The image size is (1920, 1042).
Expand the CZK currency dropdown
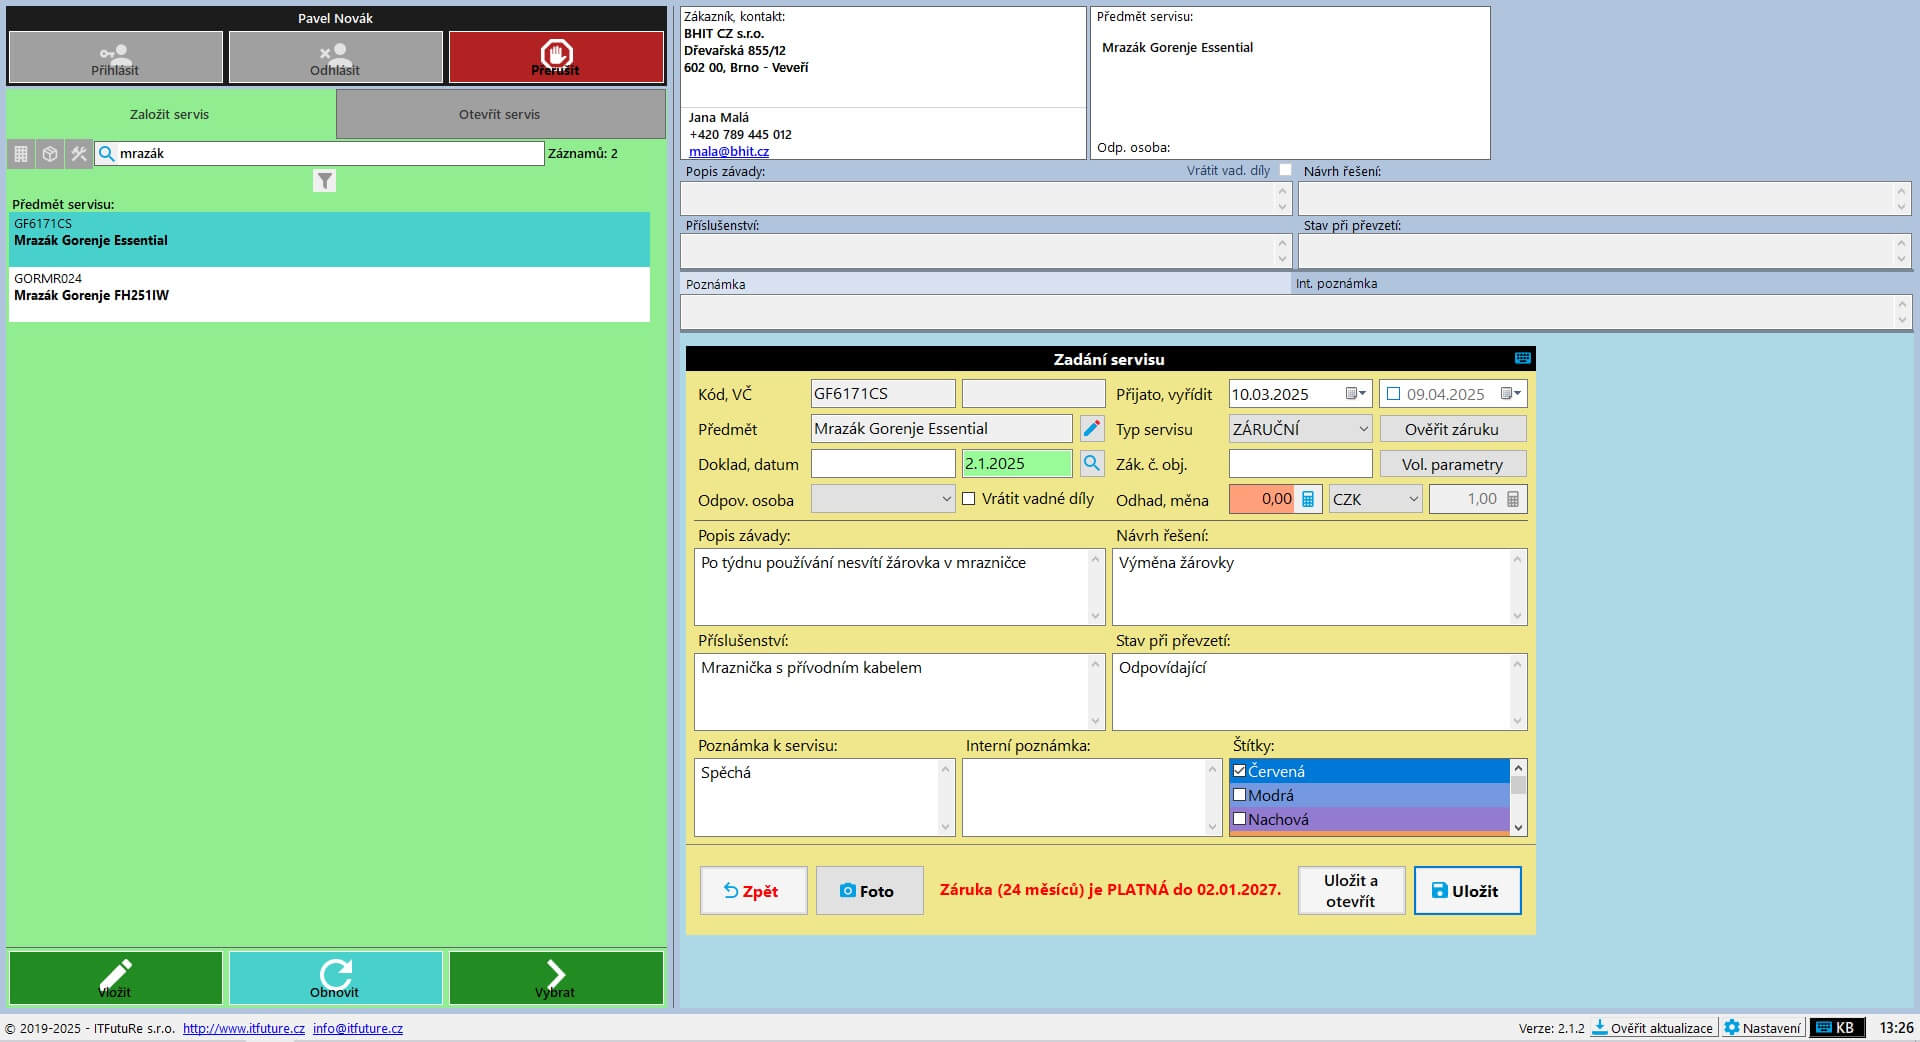click(x=1413, y=499)
